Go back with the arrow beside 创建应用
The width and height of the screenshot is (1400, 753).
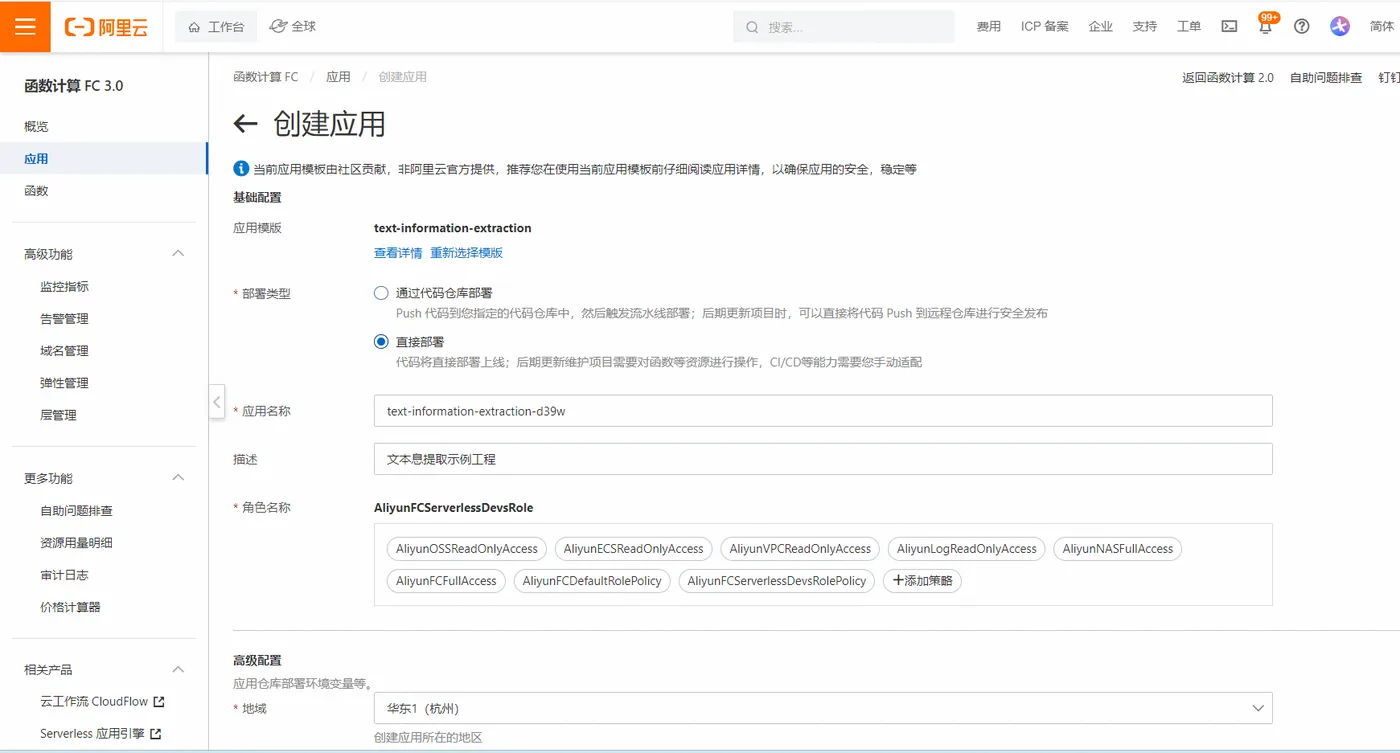tap(245, 124)
